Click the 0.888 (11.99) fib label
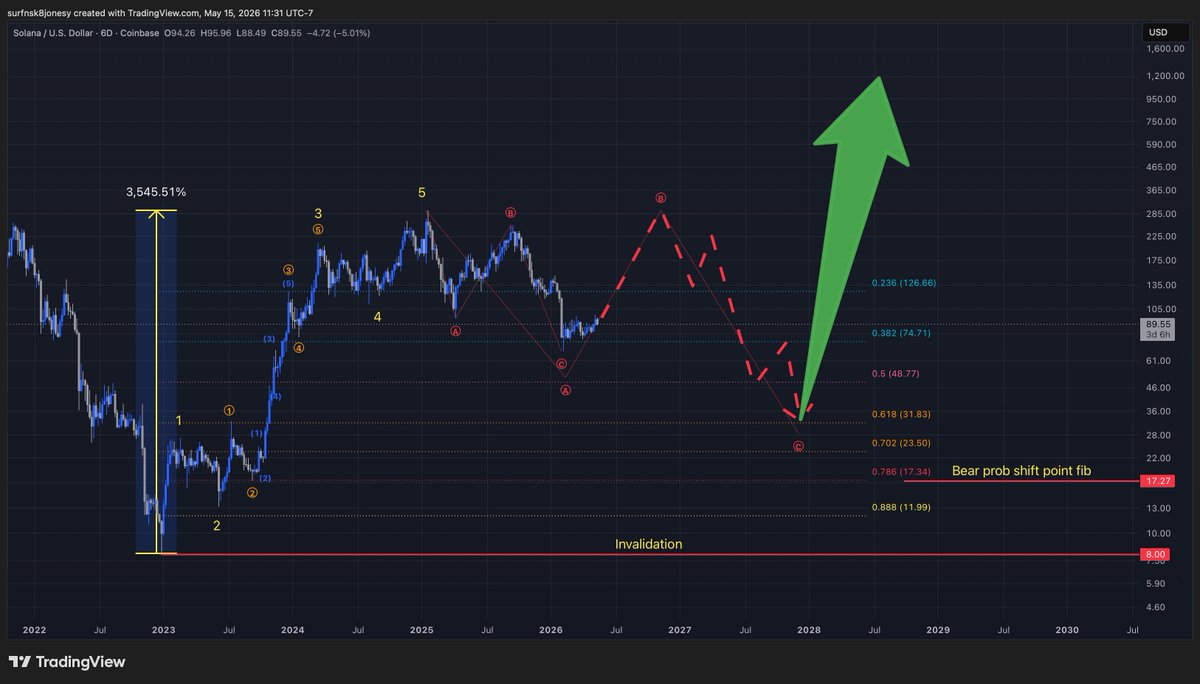1200x684 pixels. tap(902, 507)
